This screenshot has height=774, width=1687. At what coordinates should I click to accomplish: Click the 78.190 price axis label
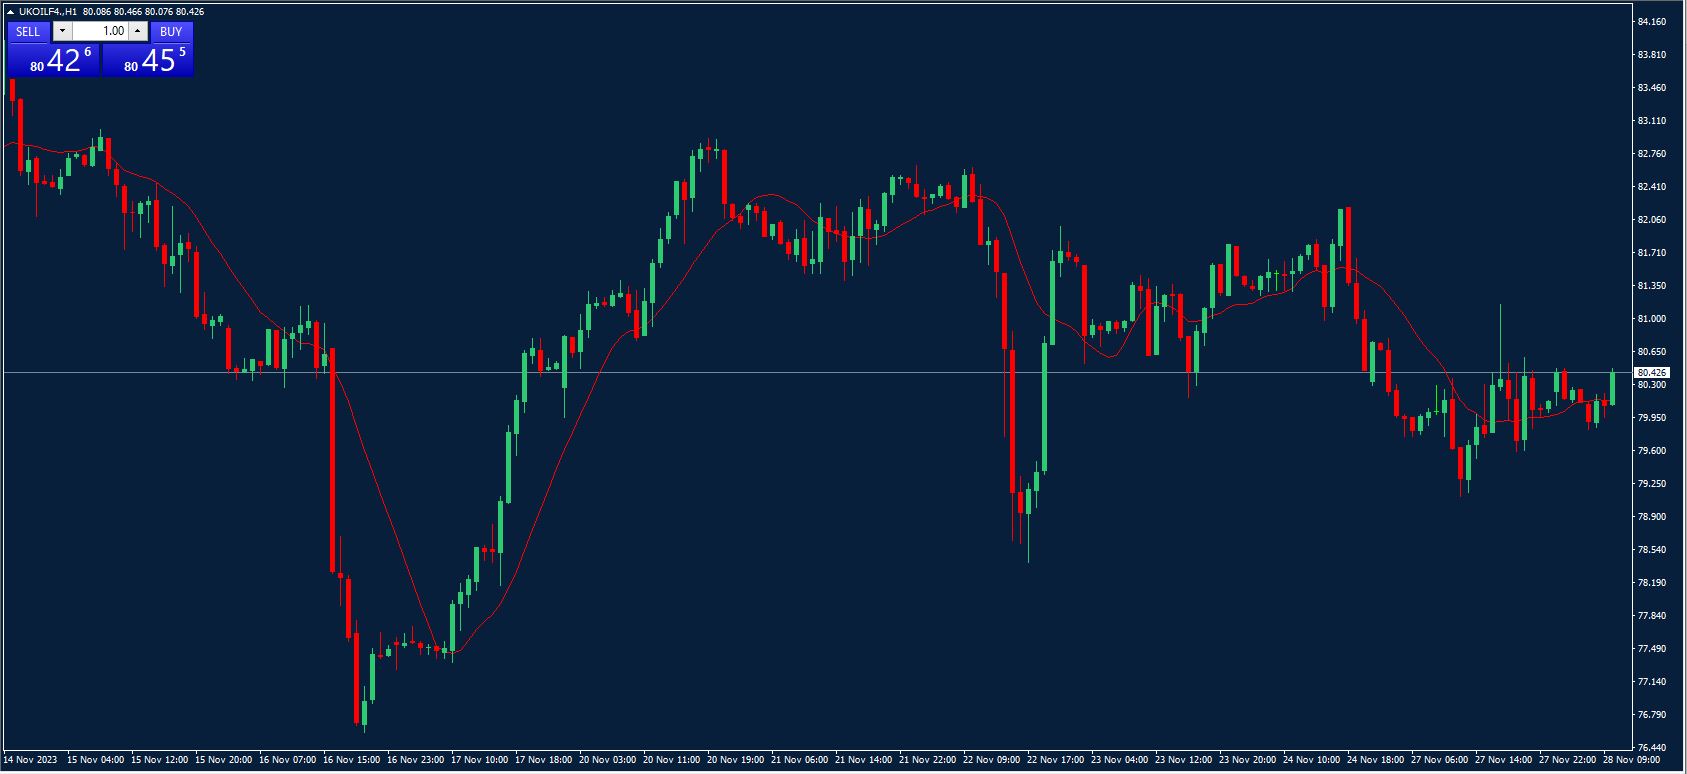click(x=1652, y=583)
